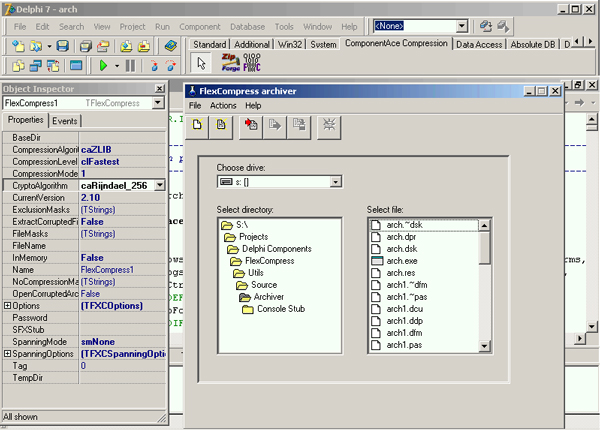Click the extract files toolbar icon

point(274,125)
